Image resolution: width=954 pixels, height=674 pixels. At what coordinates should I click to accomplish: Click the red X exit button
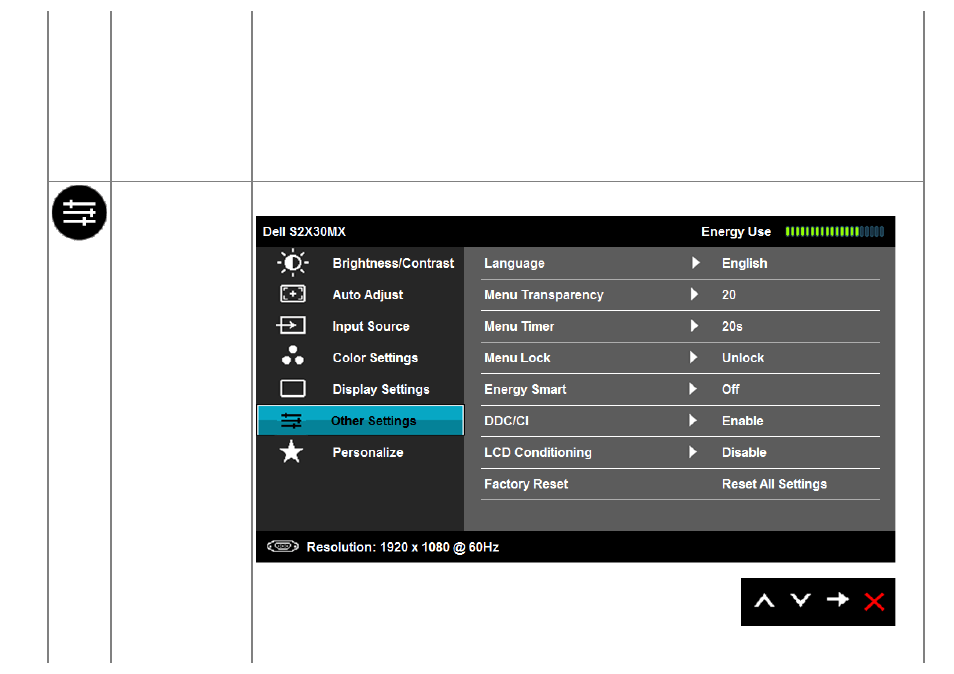tap(874, 602)
